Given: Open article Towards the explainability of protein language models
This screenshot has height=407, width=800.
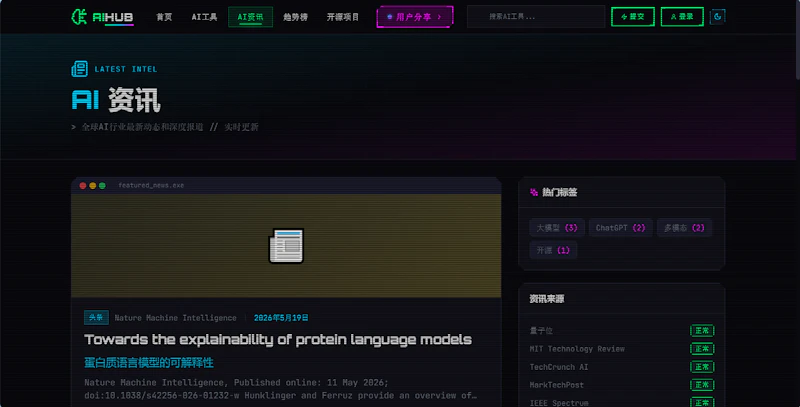Looking at the screenshot, I should click(x=278, y=340).
